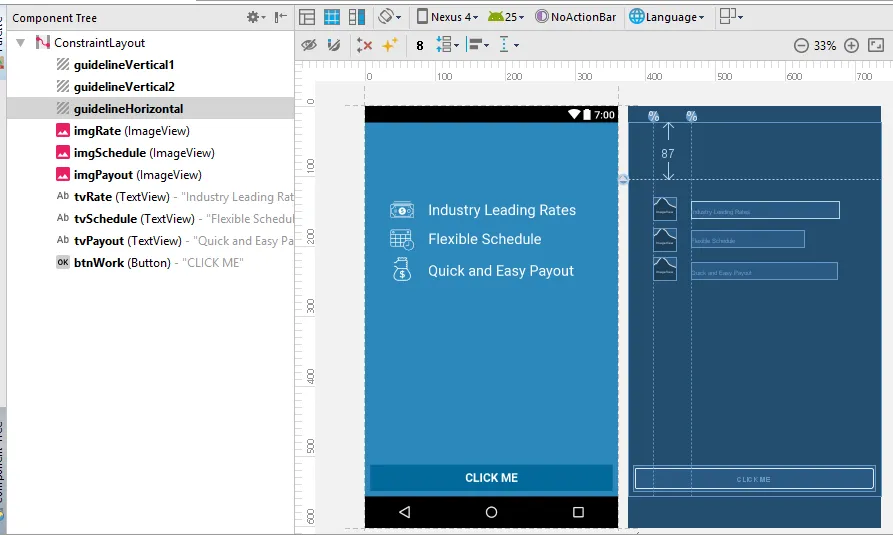This screenshot has height=535, width=893.
Task: Toggle show constraints eye icon
Action: (x=309, y=45)
